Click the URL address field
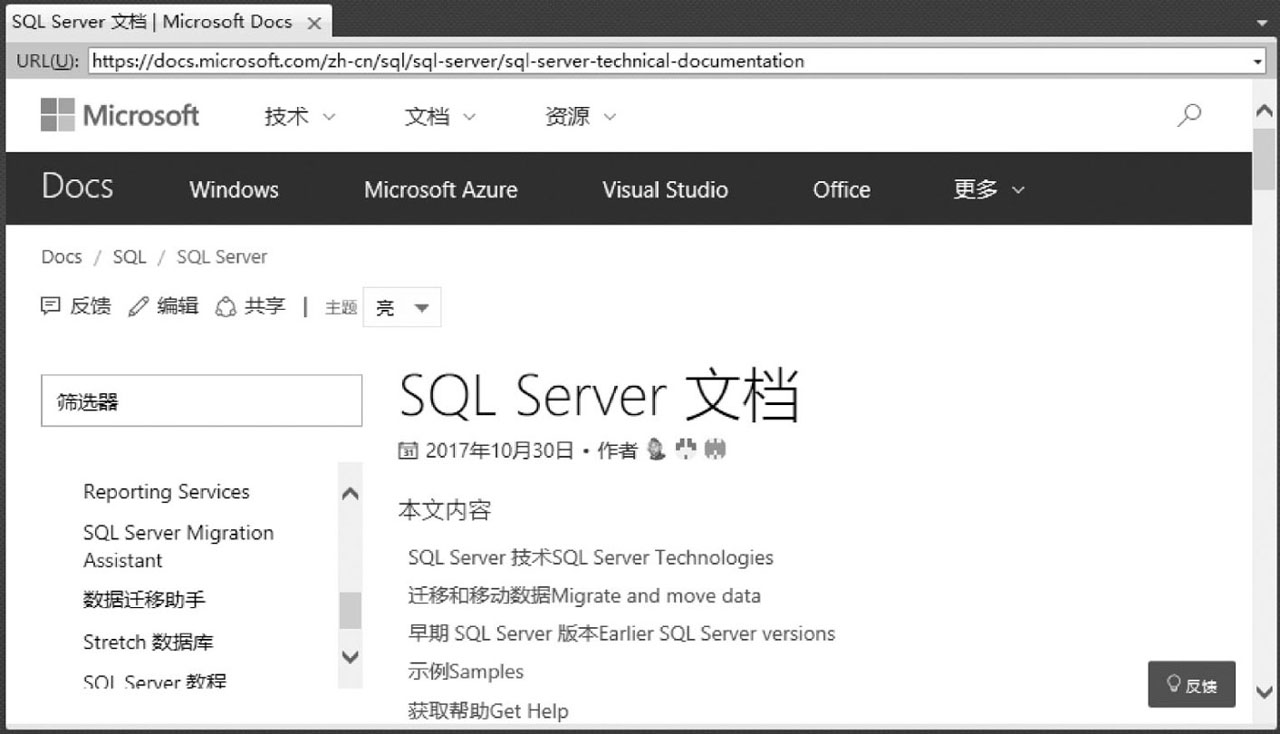 click(669, 61)
